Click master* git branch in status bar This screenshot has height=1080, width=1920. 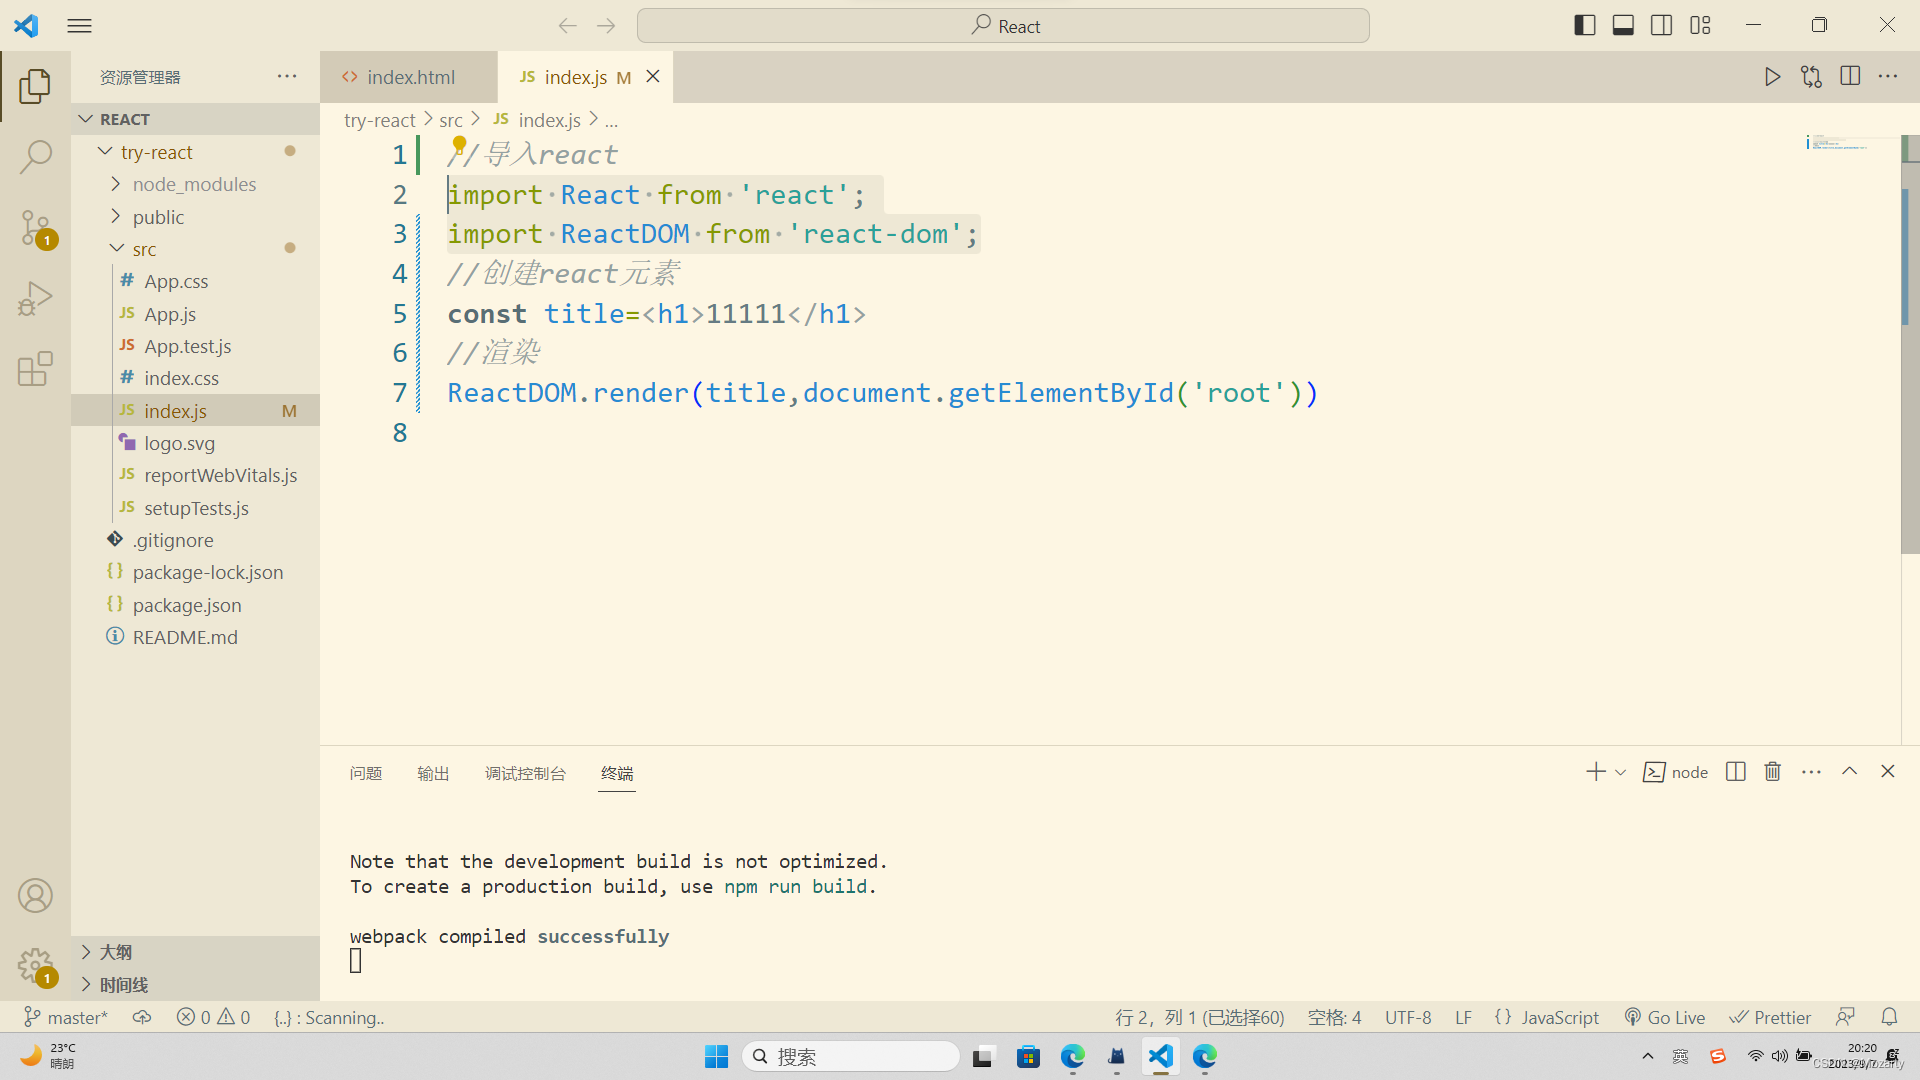coord(66,1017)
